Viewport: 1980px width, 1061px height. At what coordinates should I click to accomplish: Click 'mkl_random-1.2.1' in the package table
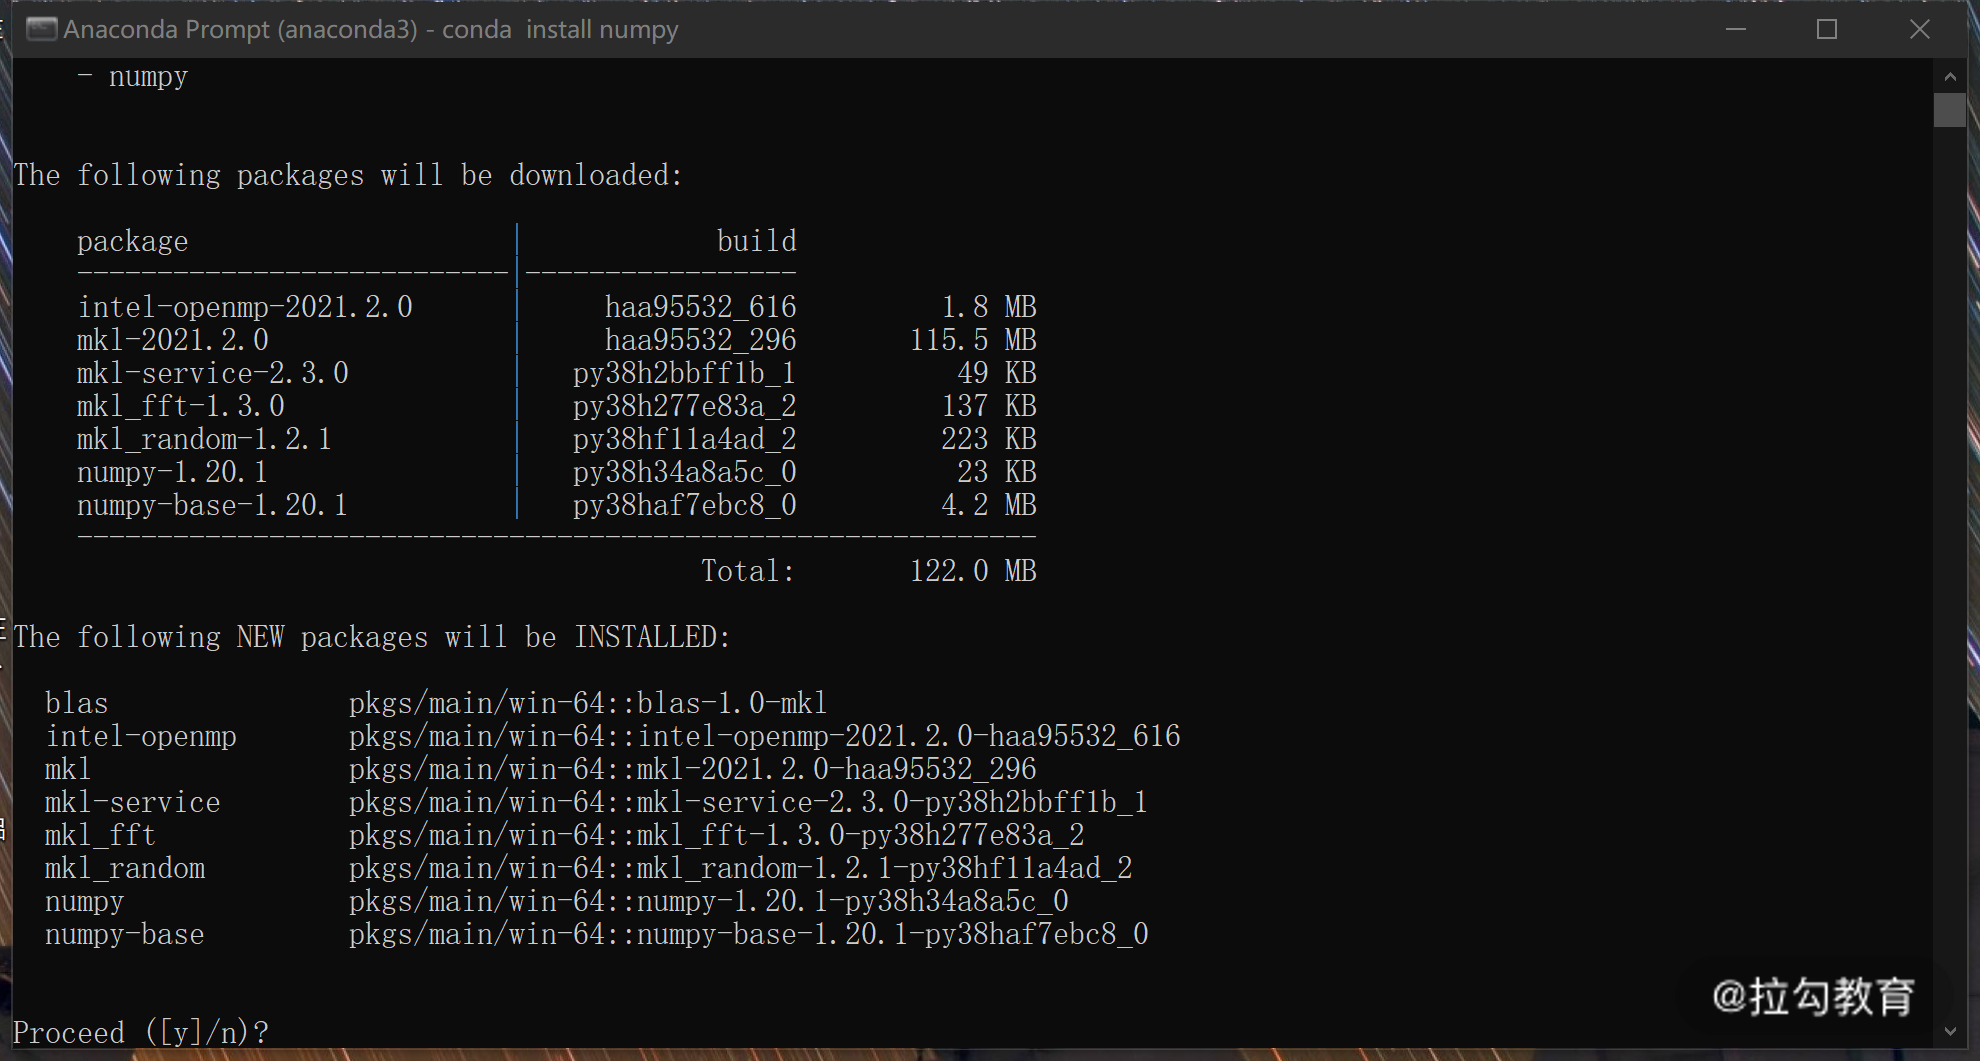tap(204, 439)
